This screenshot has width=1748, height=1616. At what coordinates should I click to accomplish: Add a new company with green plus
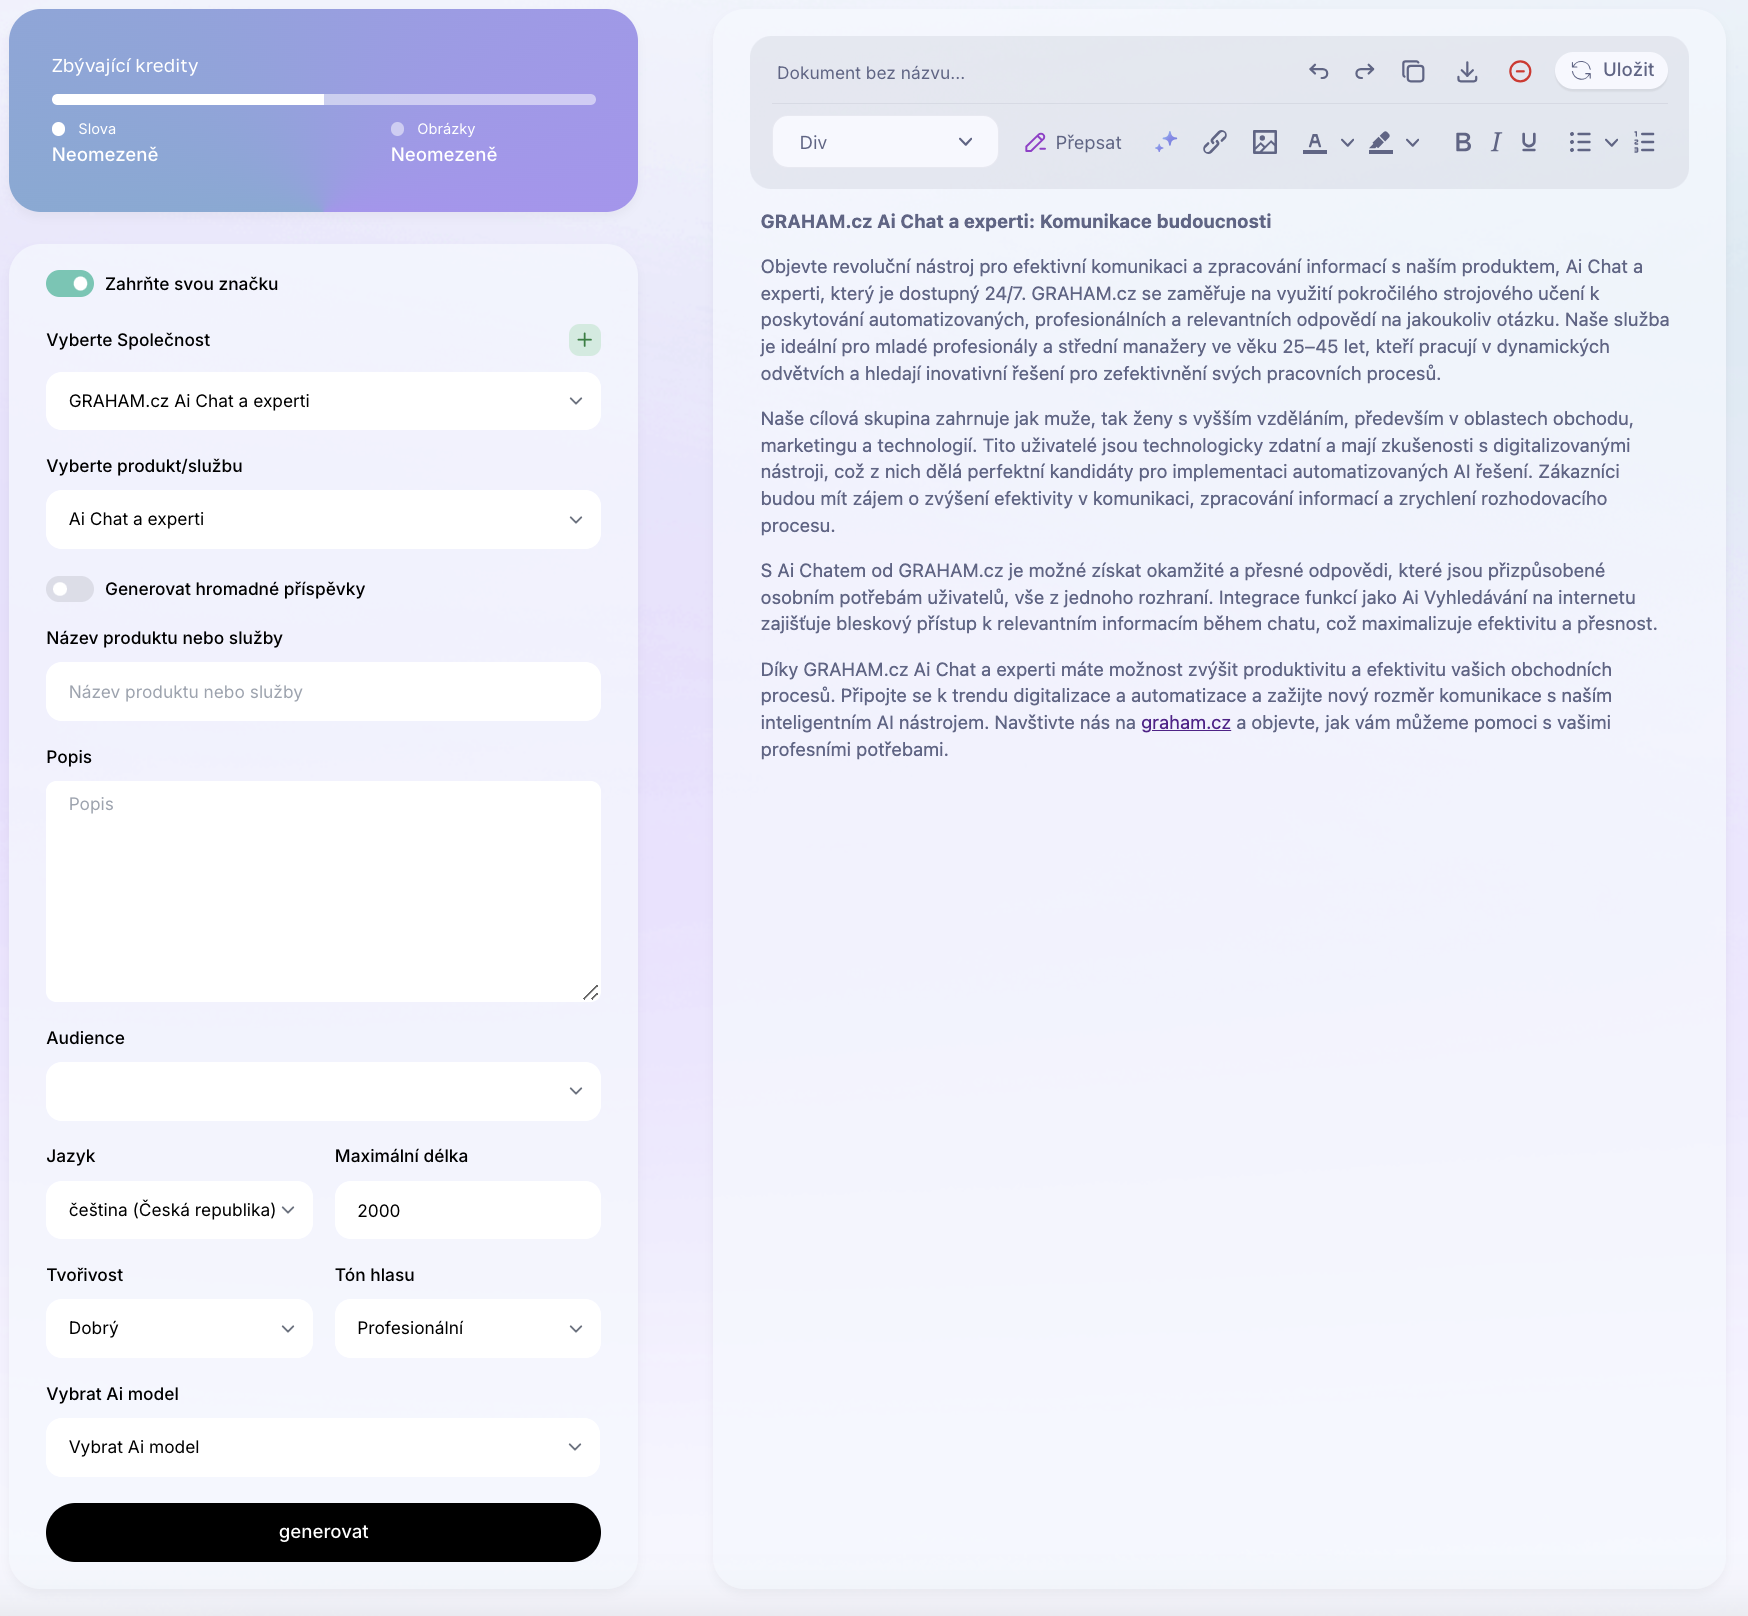point(585,340)
